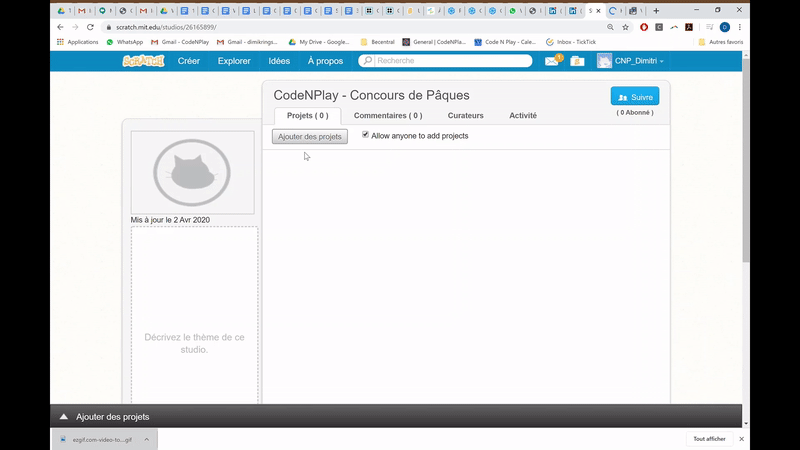Expand the bottom Ajouter des projets bar
The width and height of the screenshot is (800, 450).
(x=395, y=416)
